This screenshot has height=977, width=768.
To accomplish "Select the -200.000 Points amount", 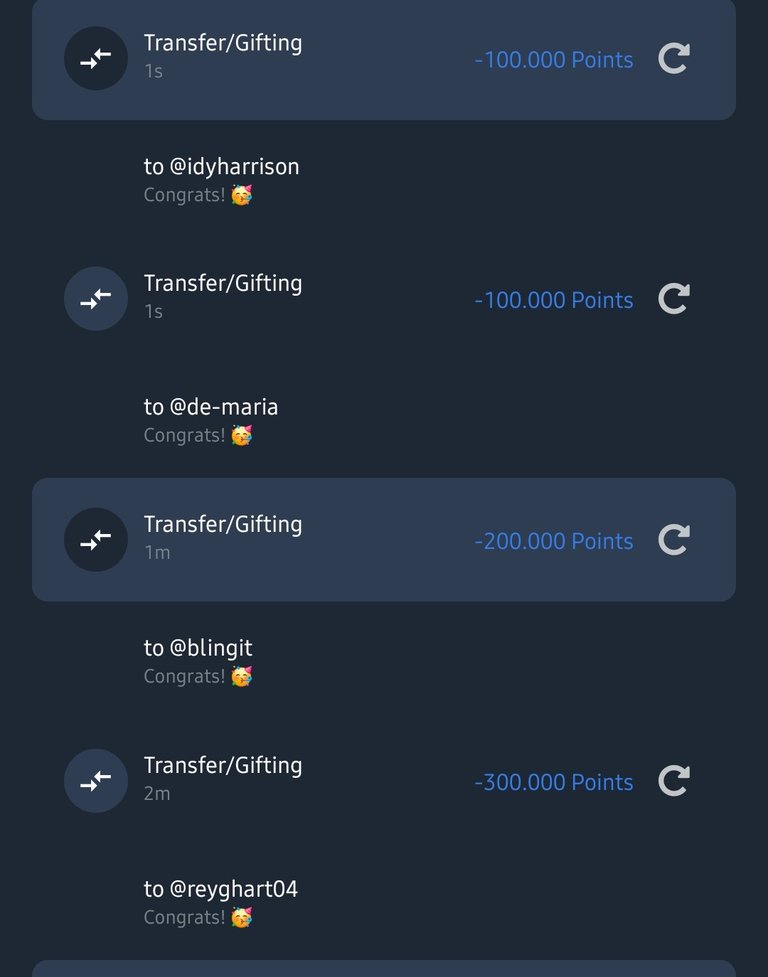I will click(x=554, y=541).
